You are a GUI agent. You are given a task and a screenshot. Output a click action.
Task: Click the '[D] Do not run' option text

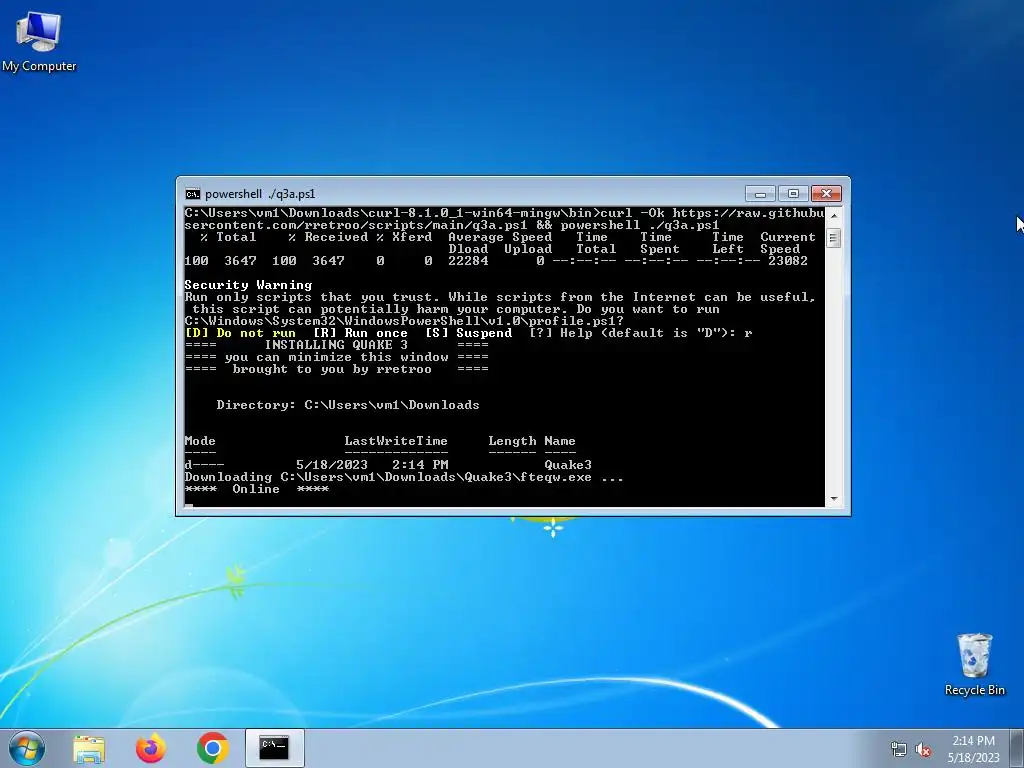coord(240,333)
